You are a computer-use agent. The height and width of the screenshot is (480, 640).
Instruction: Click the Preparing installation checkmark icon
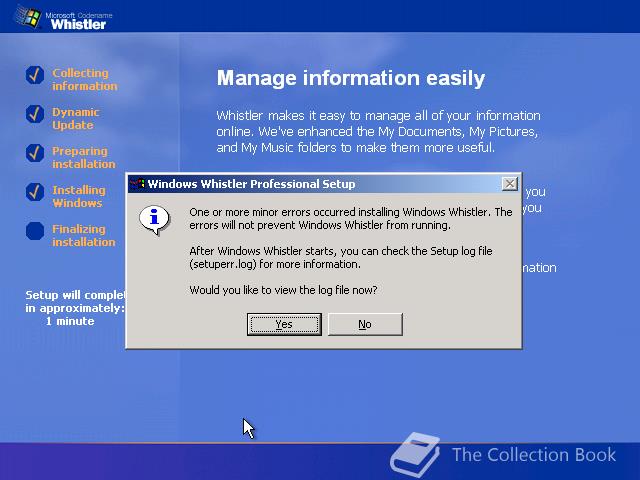35,153
